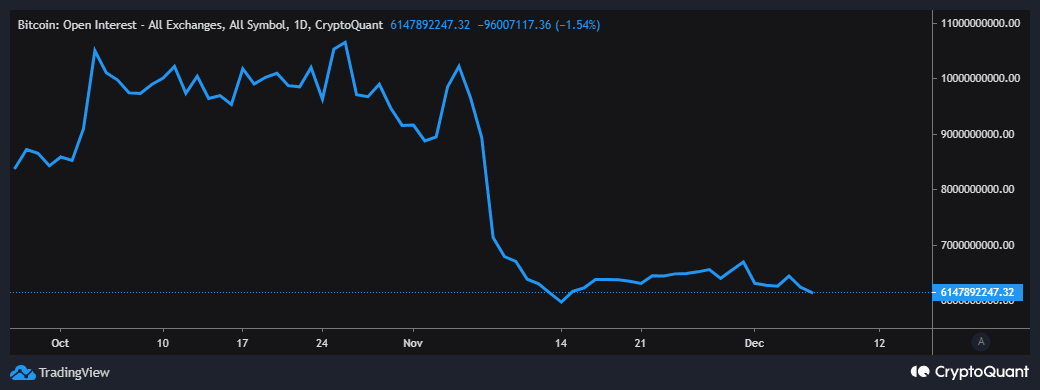Click the 8000000000.00 price axis label
1040x390 pixels.
coord(979,189)
